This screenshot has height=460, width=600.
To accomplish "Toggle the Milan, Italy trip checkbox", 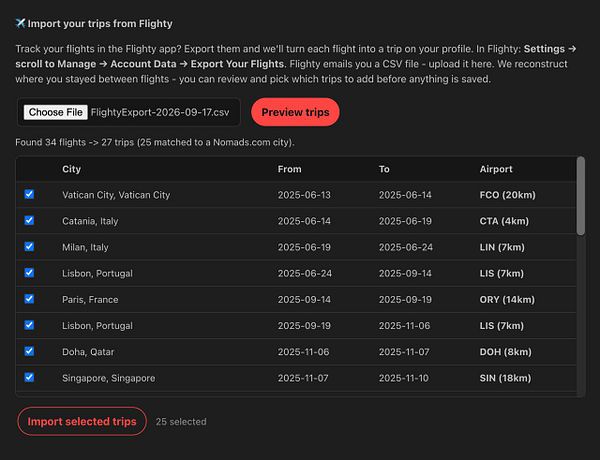I will 29,246.
